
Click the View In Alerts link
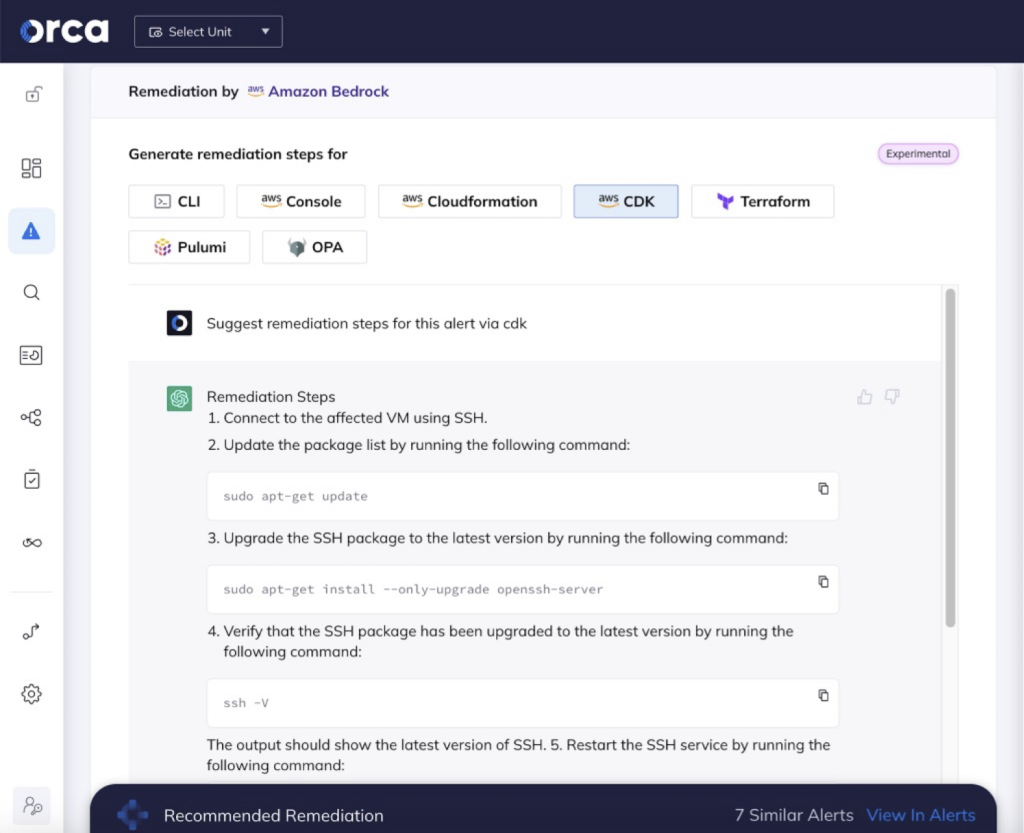[x=920, y=815]
